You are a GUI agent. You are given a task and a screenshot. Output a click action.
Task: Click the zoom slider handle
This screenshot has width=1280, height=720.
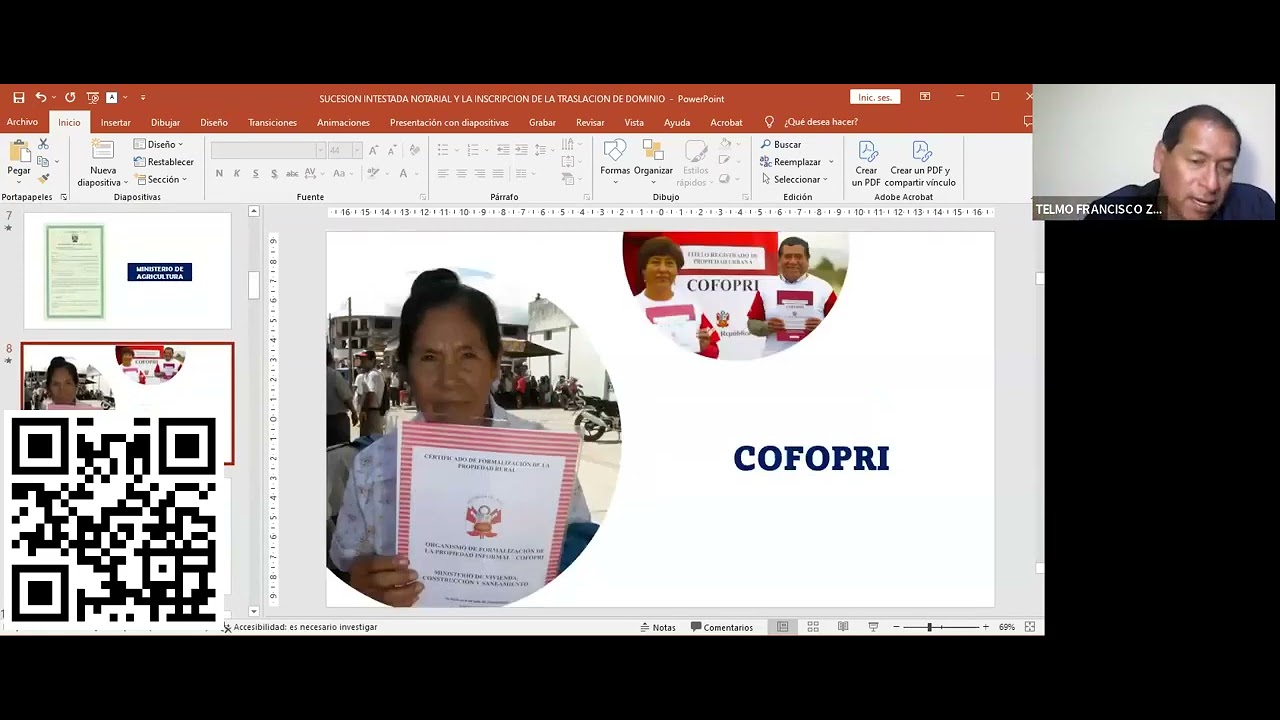(x=929, y=627)
